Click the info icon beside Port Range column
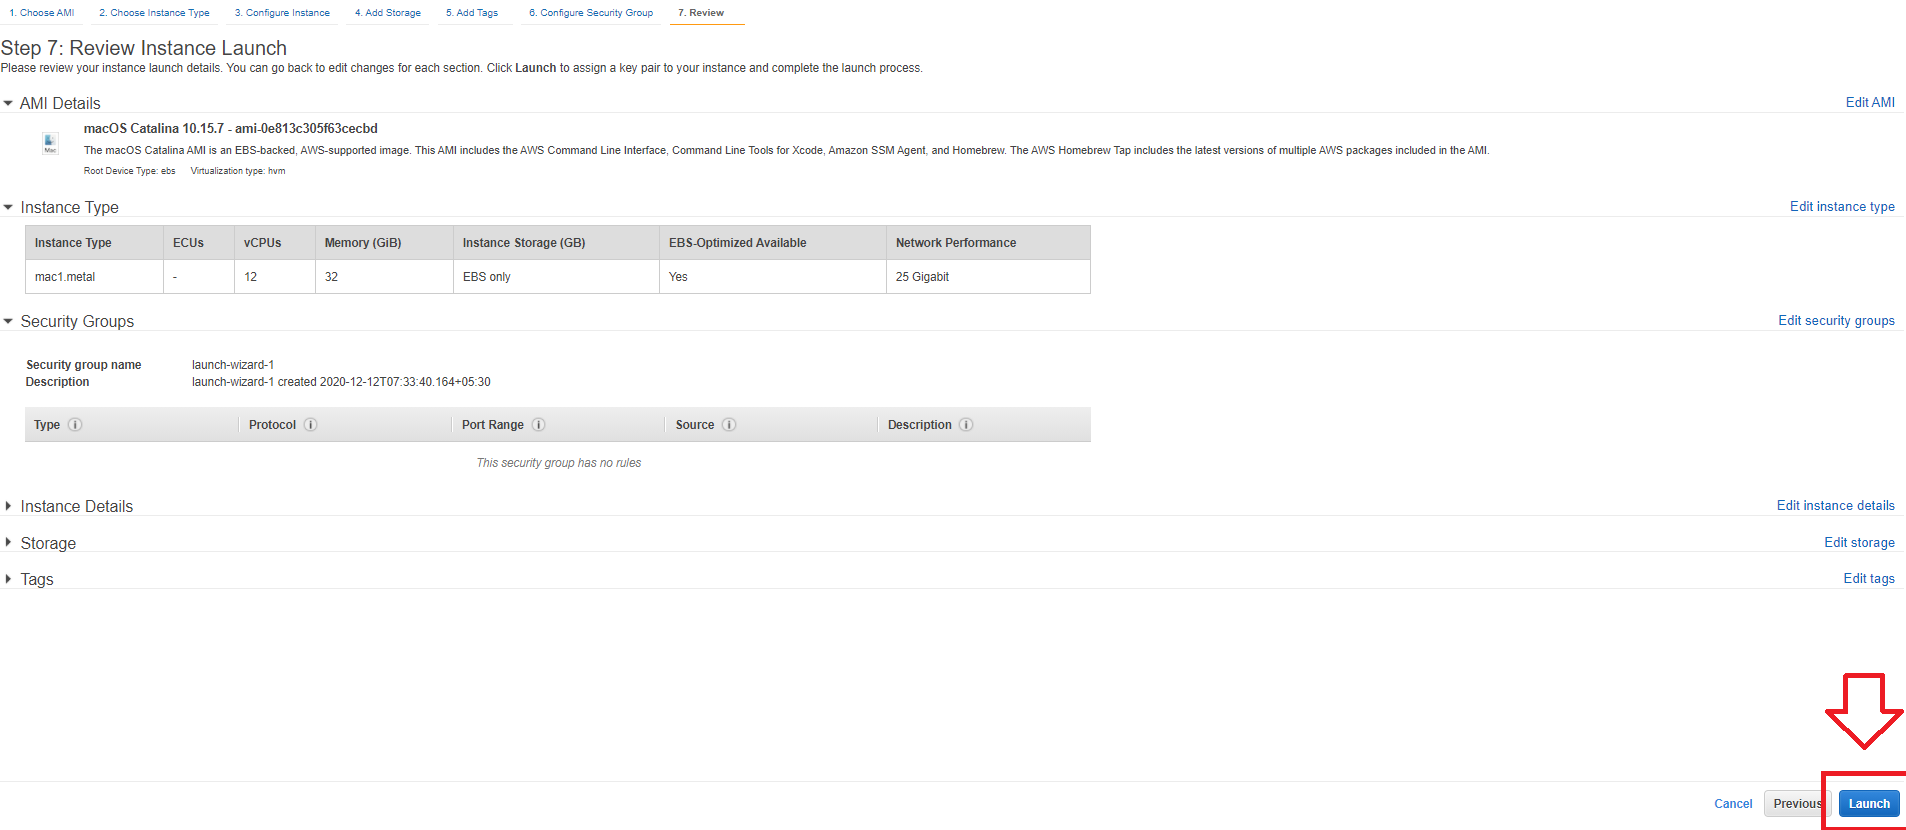Screen dimensions: 1906x830 pos(538,424)
